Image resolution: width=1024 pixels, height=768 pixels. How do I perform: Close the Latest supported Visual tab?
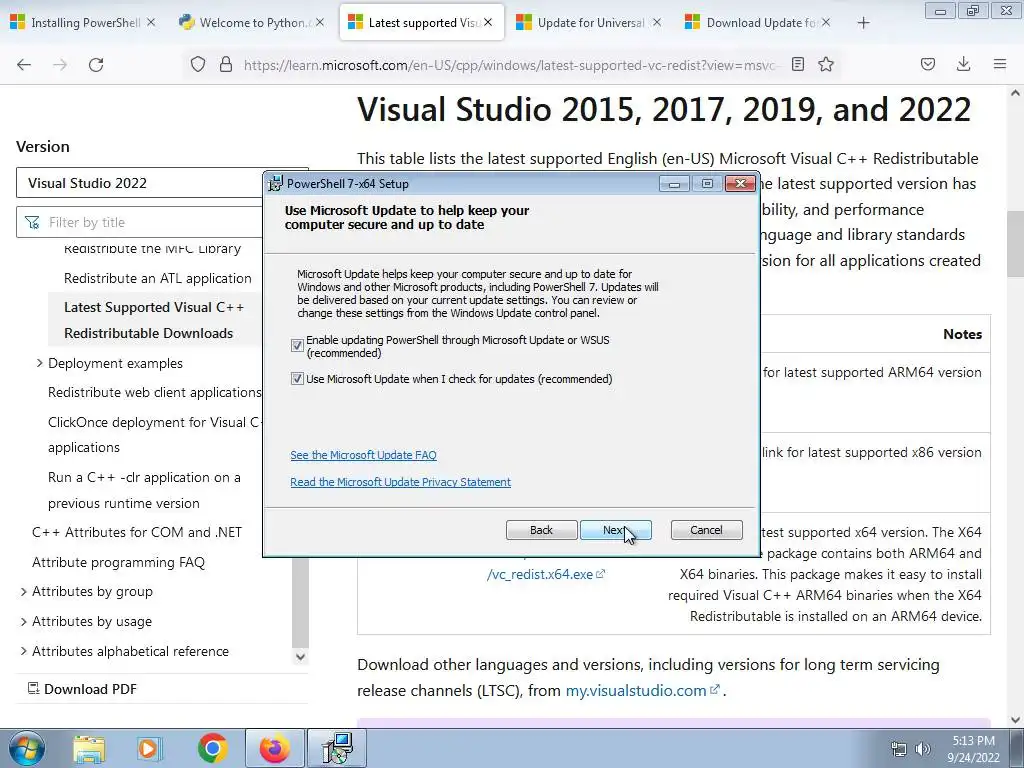coord(488,22)
